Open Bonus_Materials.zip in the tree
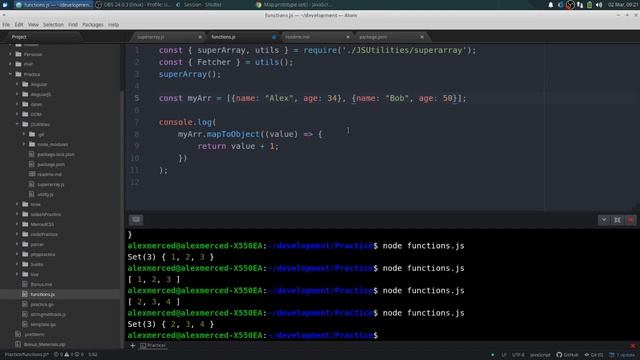The height and width of the screenshot is (360, 640). point(44,344)
